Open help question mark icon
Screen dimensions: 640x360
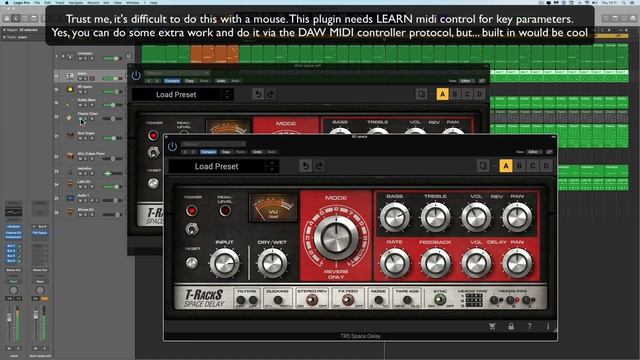[x=529, y=326]
